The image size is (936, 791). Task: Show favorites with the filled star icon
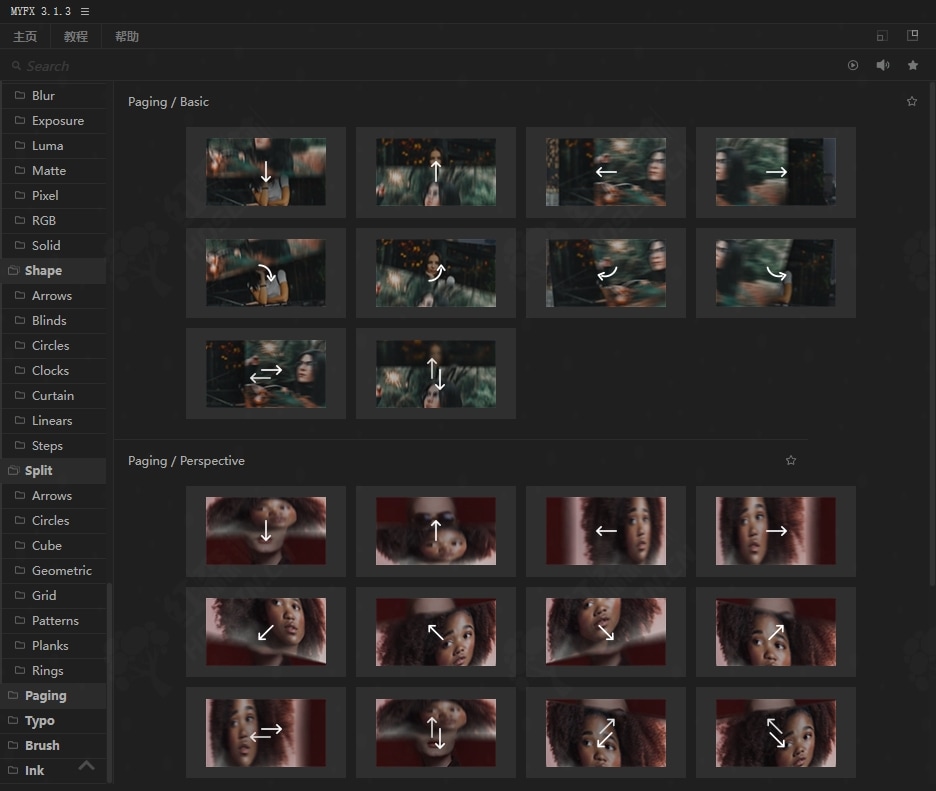coord(913,65)
